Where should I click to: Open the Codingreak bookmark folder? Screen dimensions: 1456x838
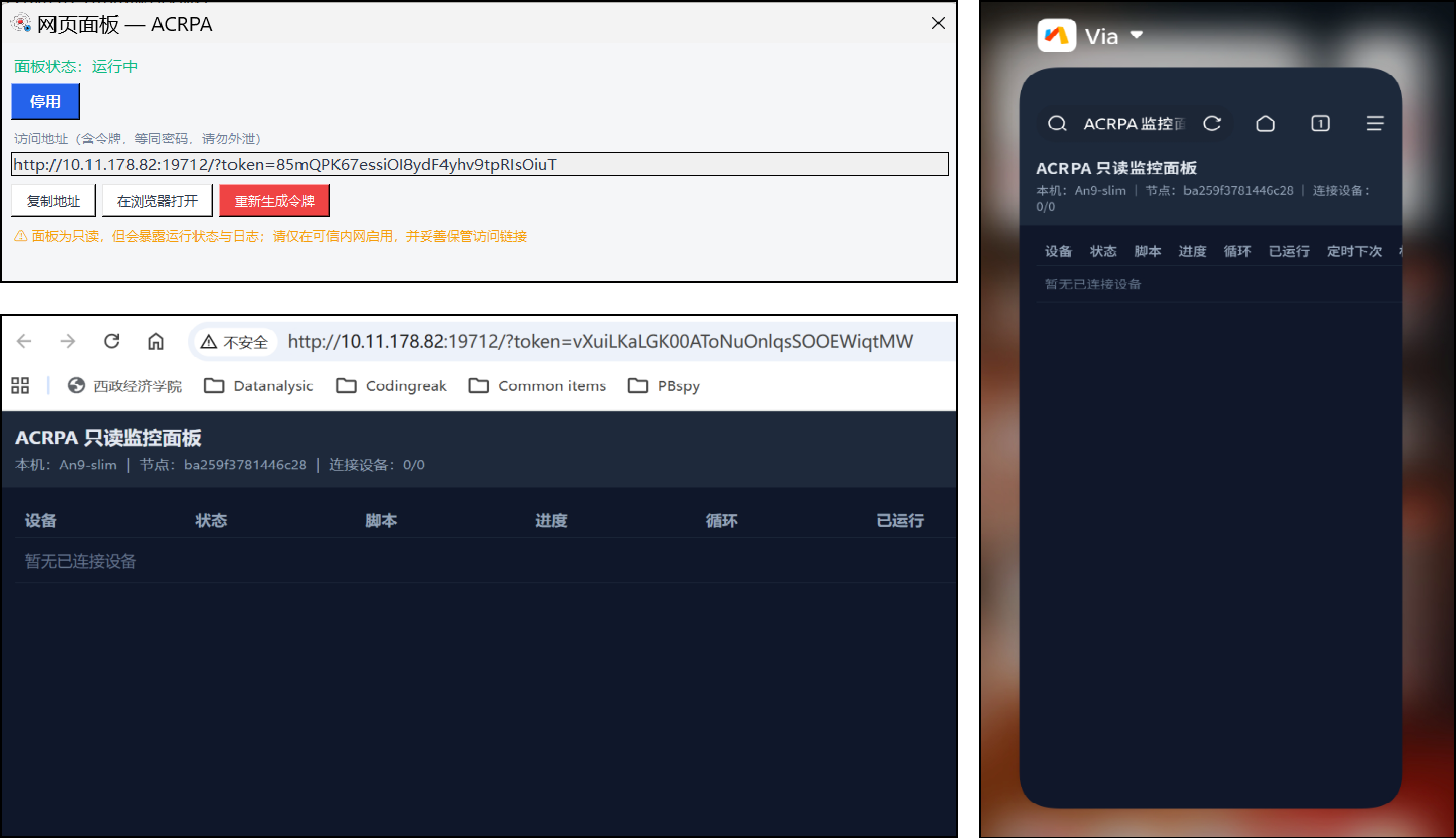391,386
